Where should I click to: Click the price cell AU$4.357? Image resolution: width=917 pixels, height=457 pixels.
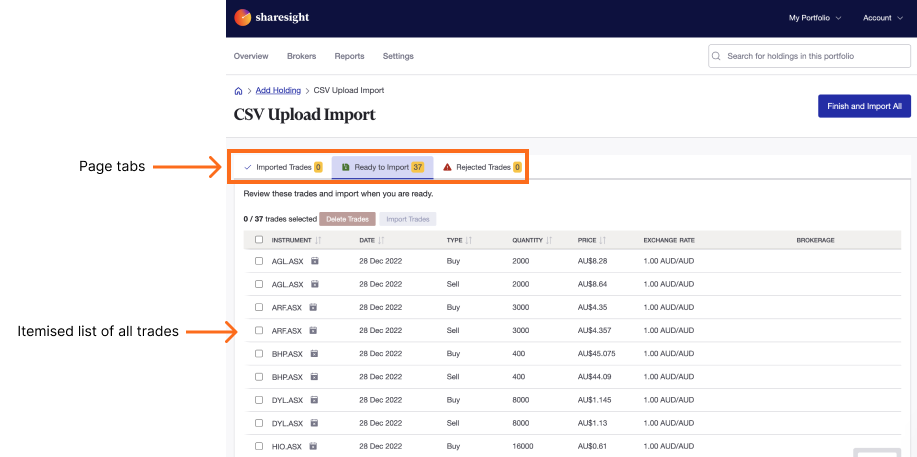click(594, 331)
